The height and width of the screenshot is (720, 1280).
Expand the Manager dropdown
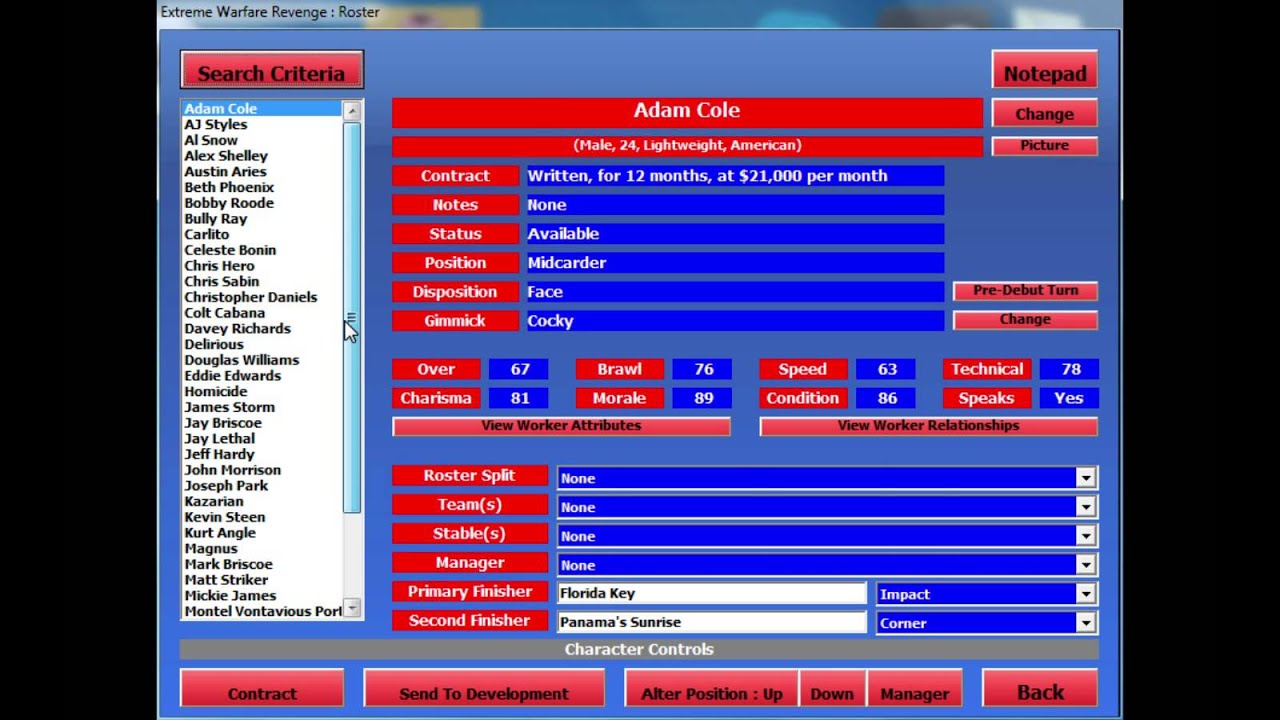pos(1085,565)
